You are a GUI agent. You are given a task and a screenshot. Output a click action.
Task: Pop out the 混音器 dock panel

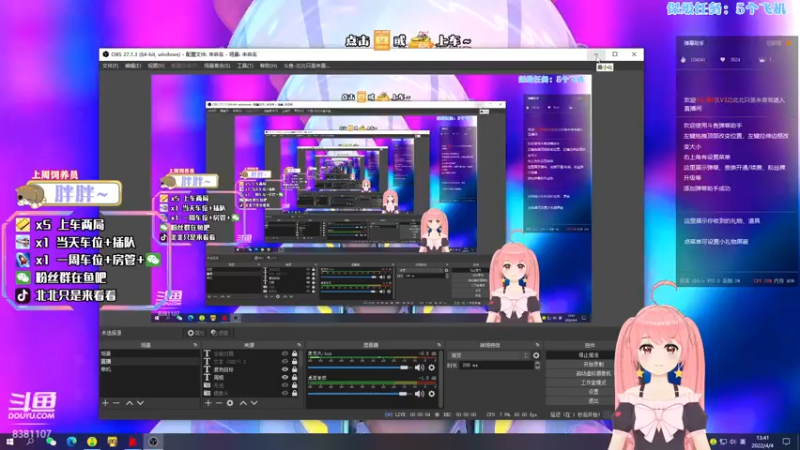tap(439, 345)
